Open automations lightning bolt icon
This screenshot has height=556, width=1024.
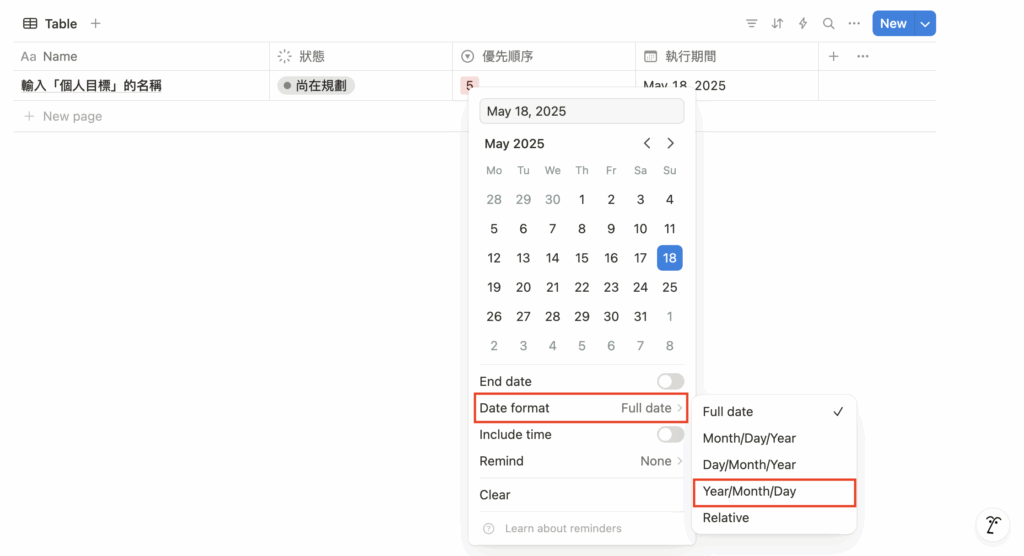[x=803, y=24]
